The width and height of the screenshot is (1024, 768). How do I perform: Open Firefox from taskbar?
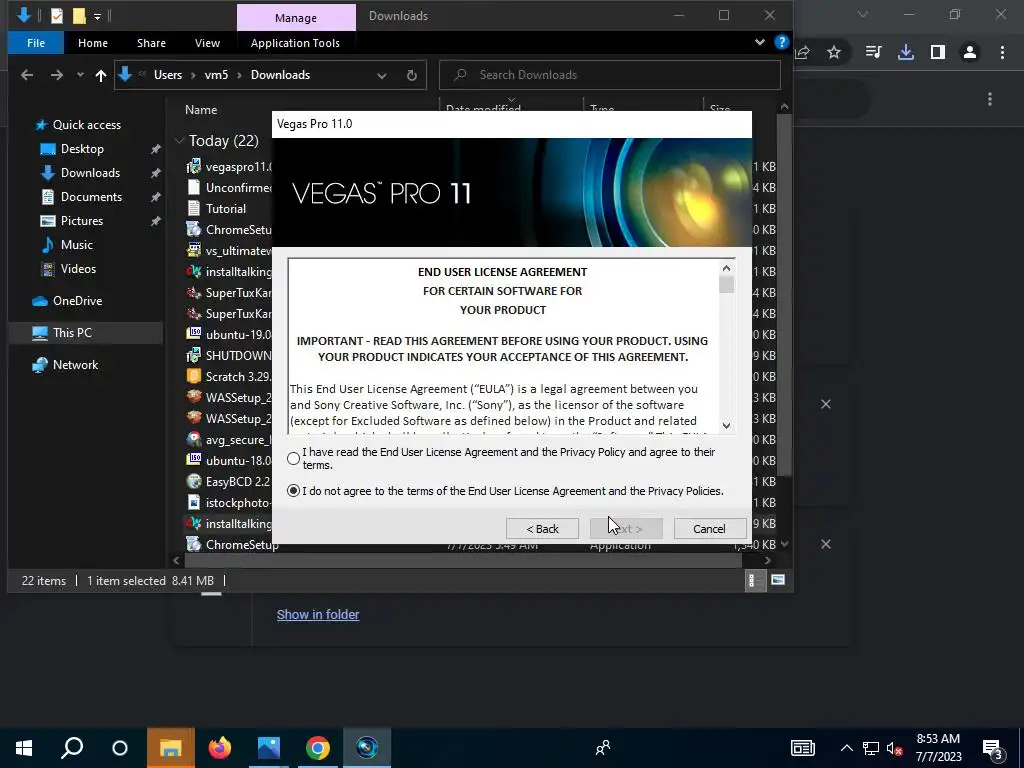[219, 748]
